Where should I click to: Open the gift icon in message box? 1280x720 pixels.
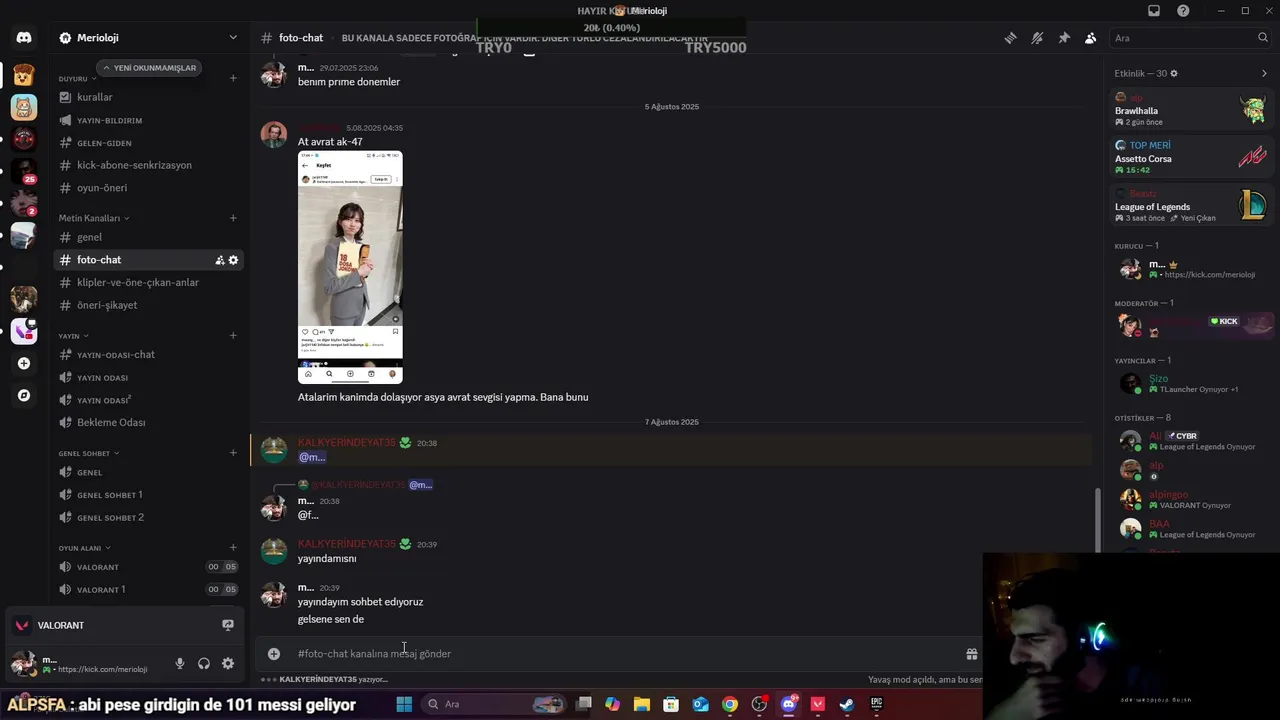(971, 654)
